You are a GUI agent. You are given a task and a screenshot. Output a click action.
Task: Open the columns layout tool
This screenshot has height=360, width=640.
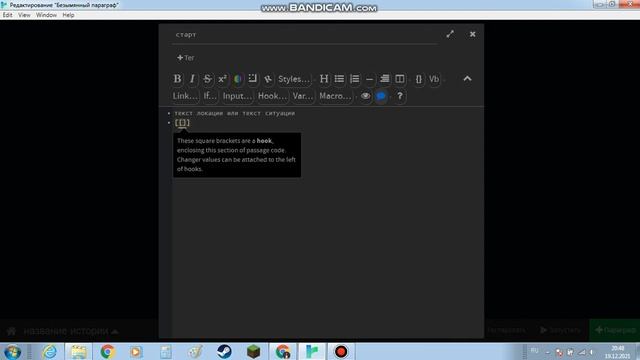[400, 79]
